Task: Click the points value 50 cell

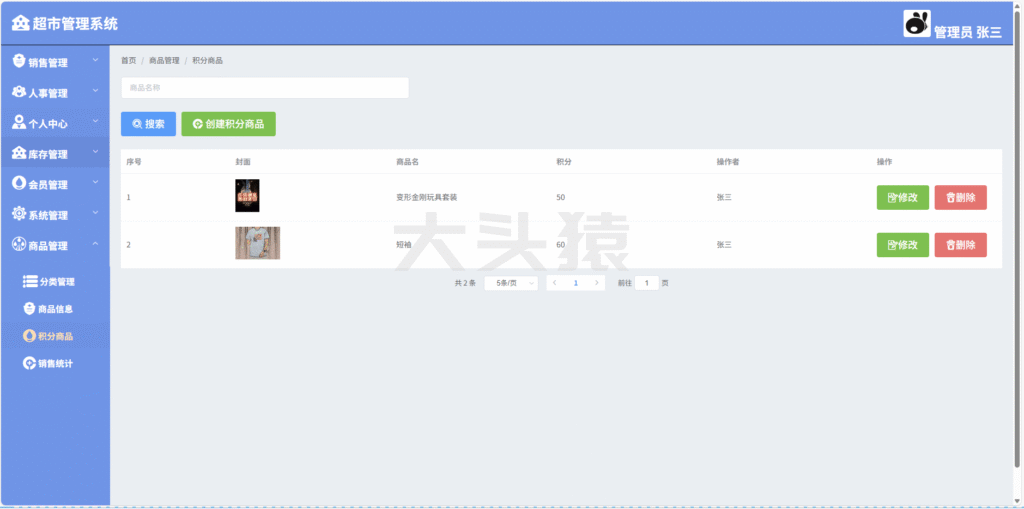Action: 560,197
